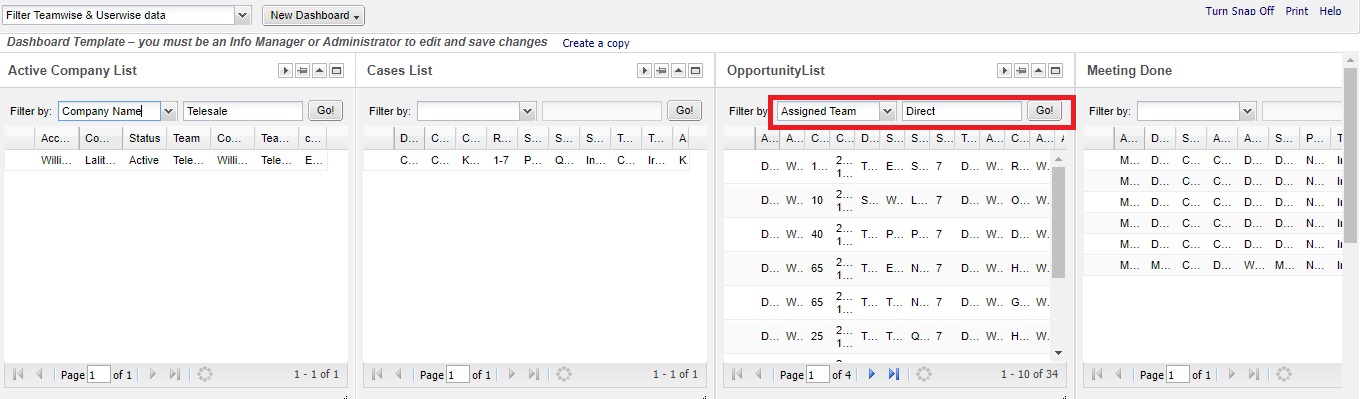Open Company Name filter dropdown in Active Company List
This screenshot has height=399, width=1360.
pyautogui.click(x=168, y=111)
